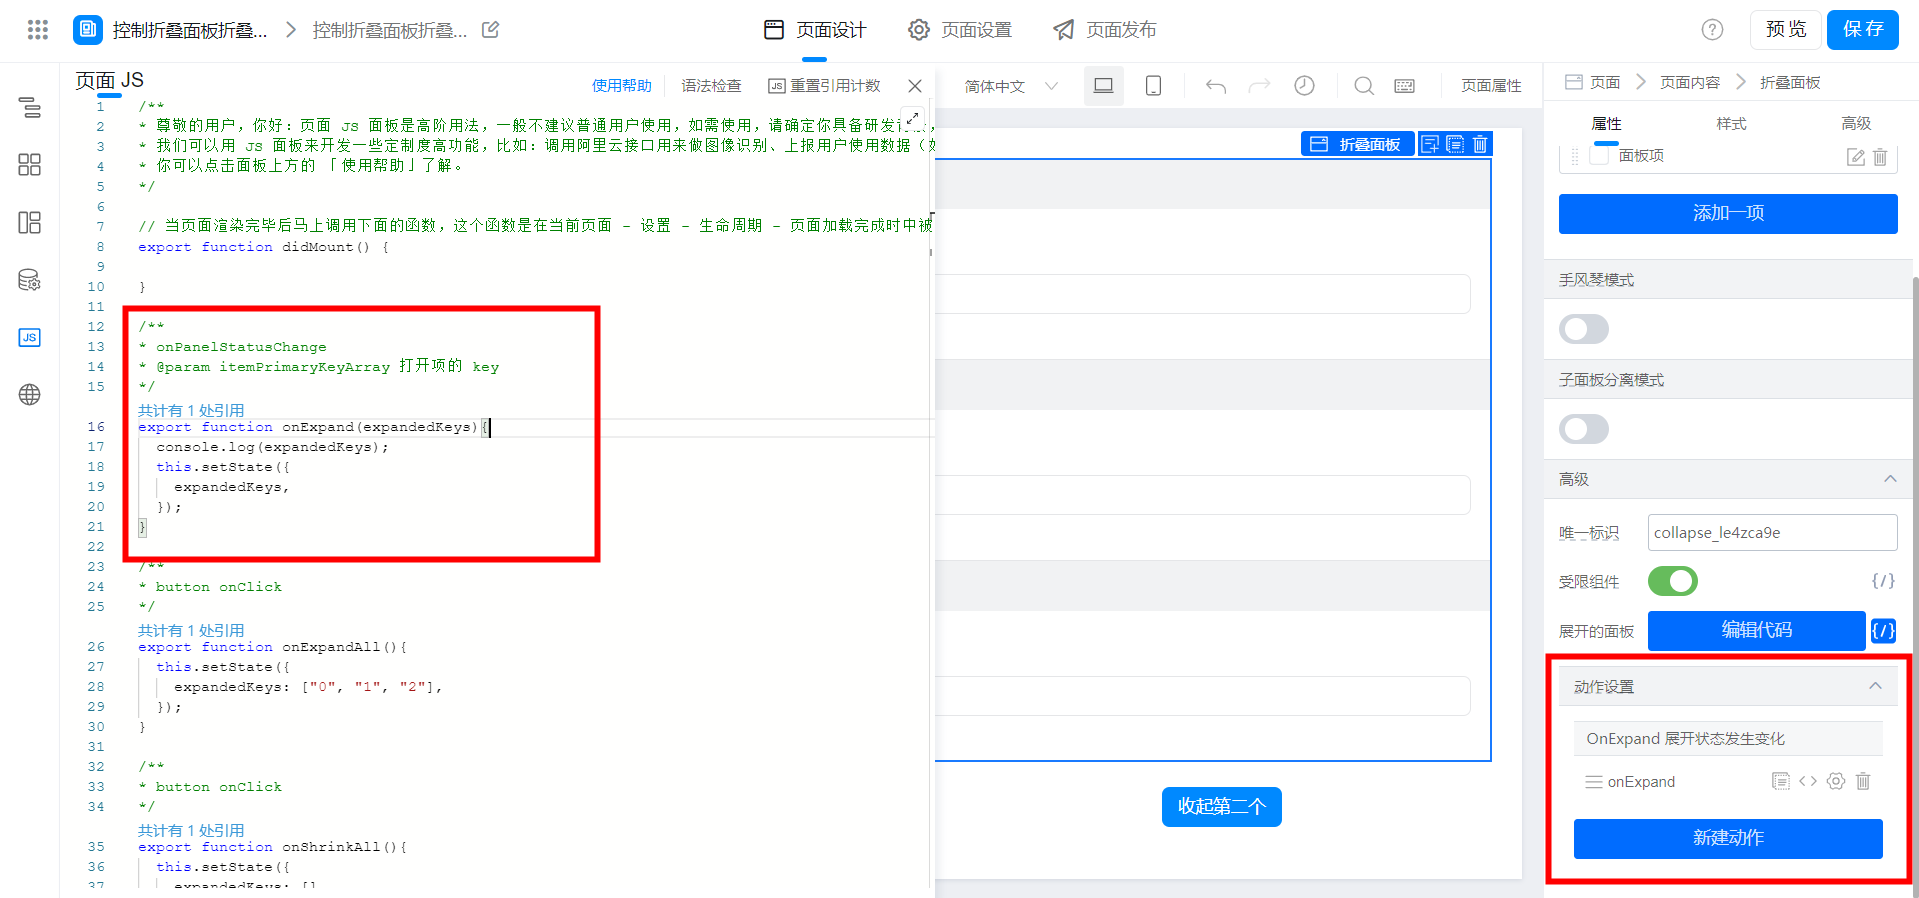The width and height of the screenshot is (1919, 898).
Task: Open the keyboard shortcuts icon
Action: (1404, 86)
